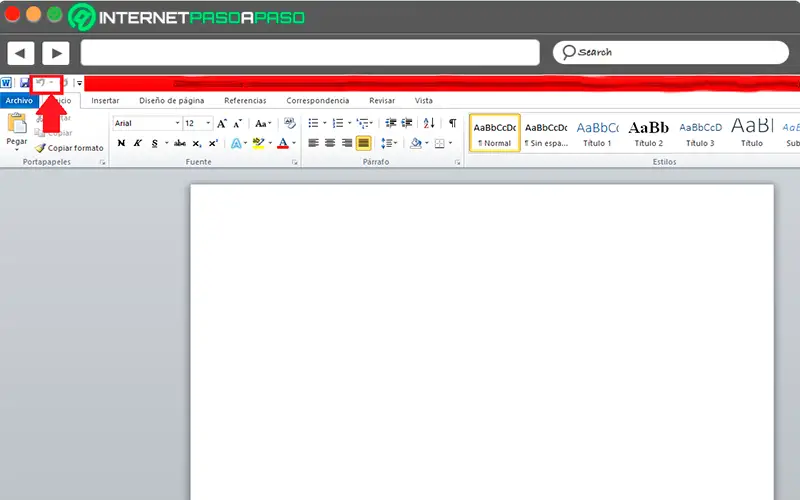Click the browser forward arrow button
The width and height of the screenshot is (800, 500).
click(x=56, y=53)
